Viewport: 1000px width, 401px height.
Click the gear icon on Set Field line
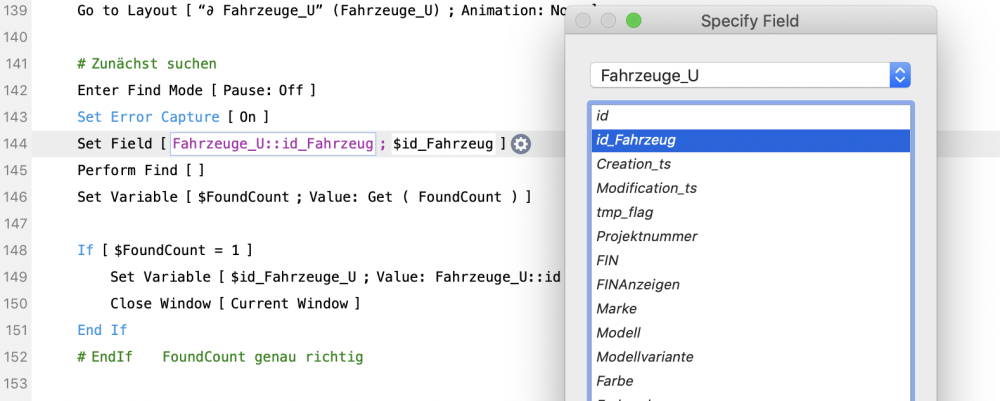click(521, 144)
